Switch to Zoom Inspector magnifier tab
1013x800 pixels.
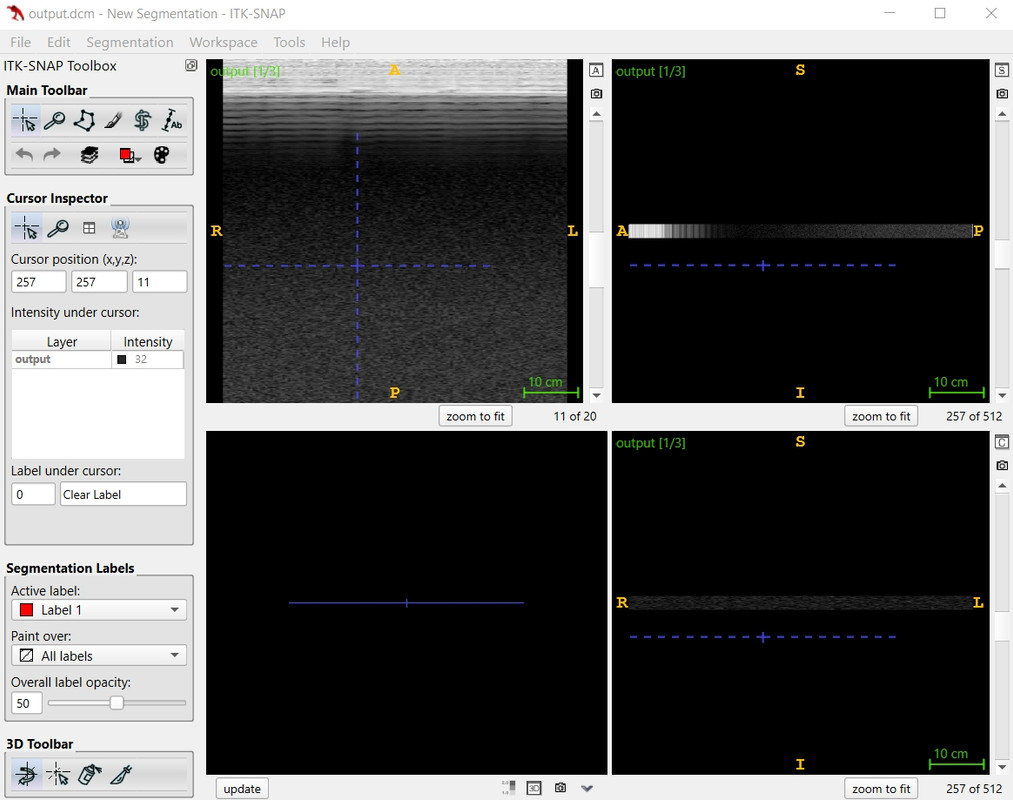57,227
